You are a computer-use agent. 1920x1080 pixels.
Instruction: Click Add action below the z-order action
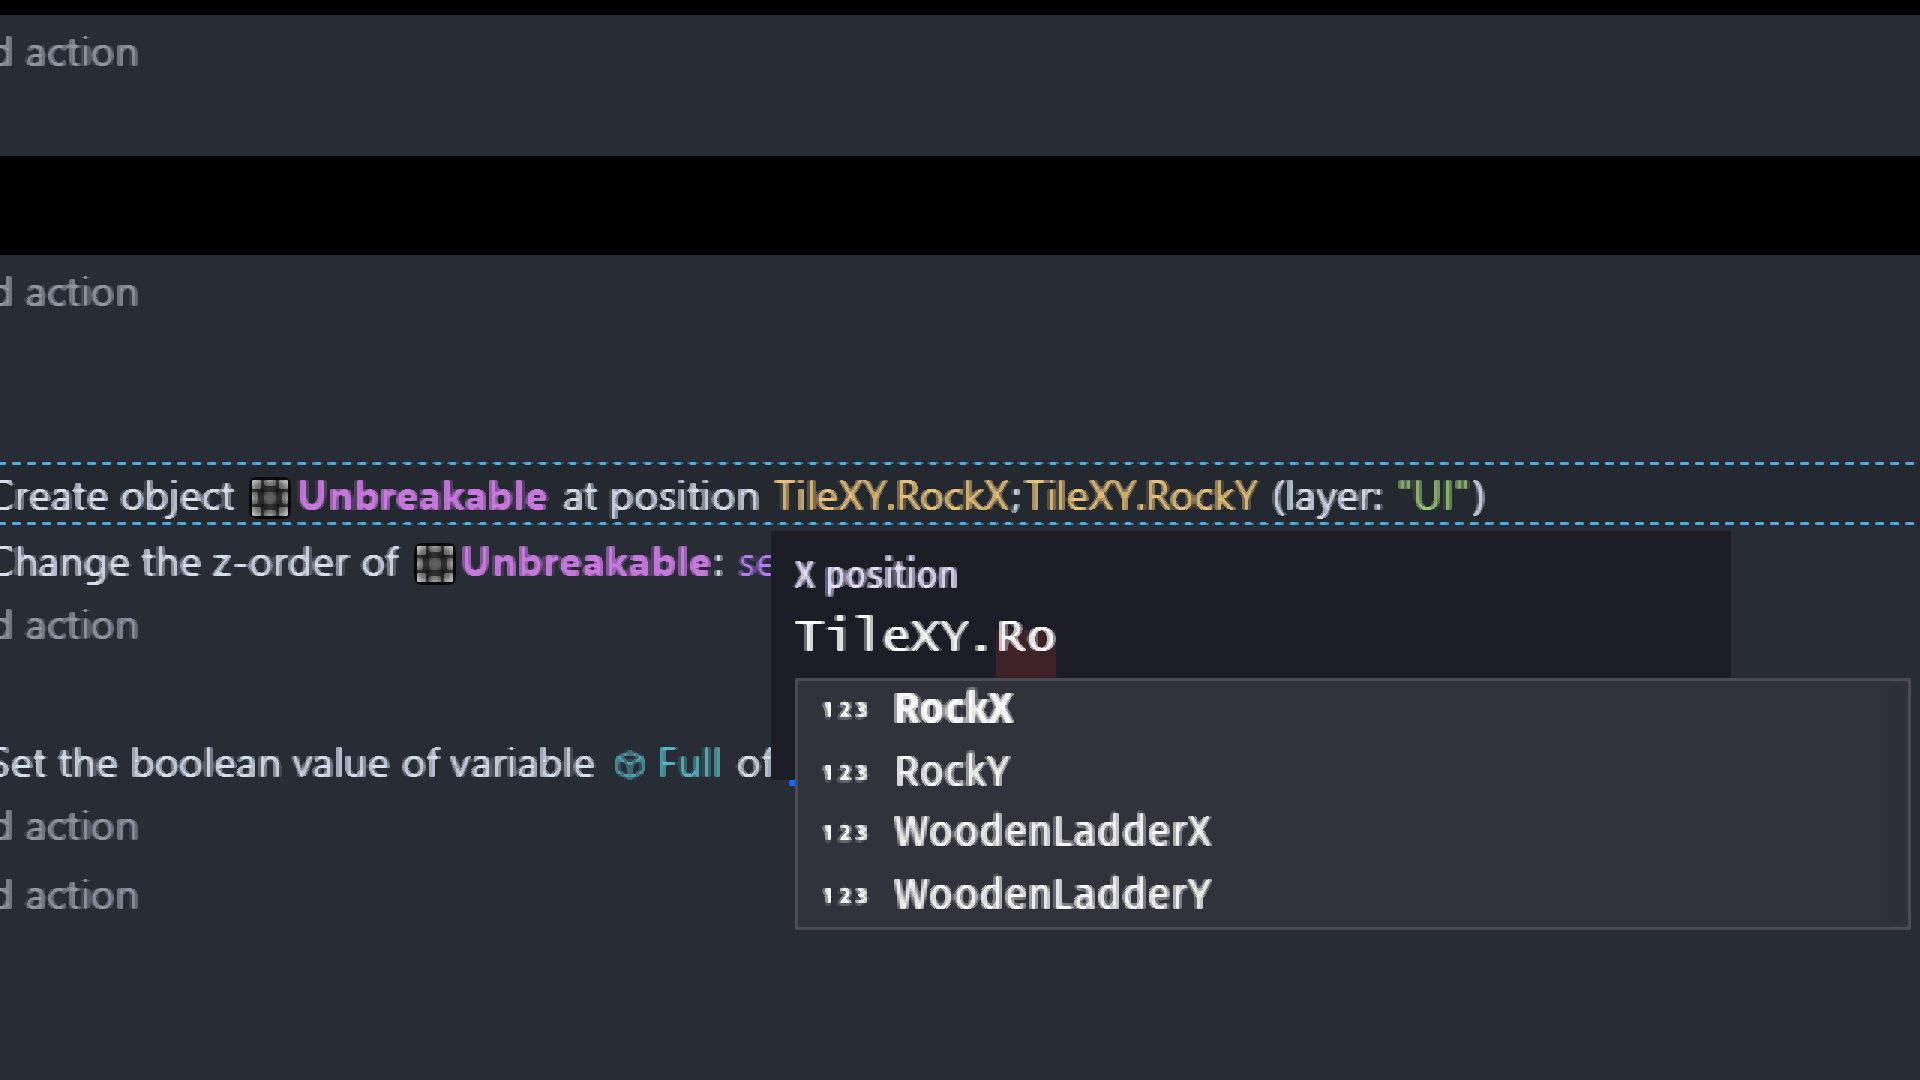tap(70, 627)
